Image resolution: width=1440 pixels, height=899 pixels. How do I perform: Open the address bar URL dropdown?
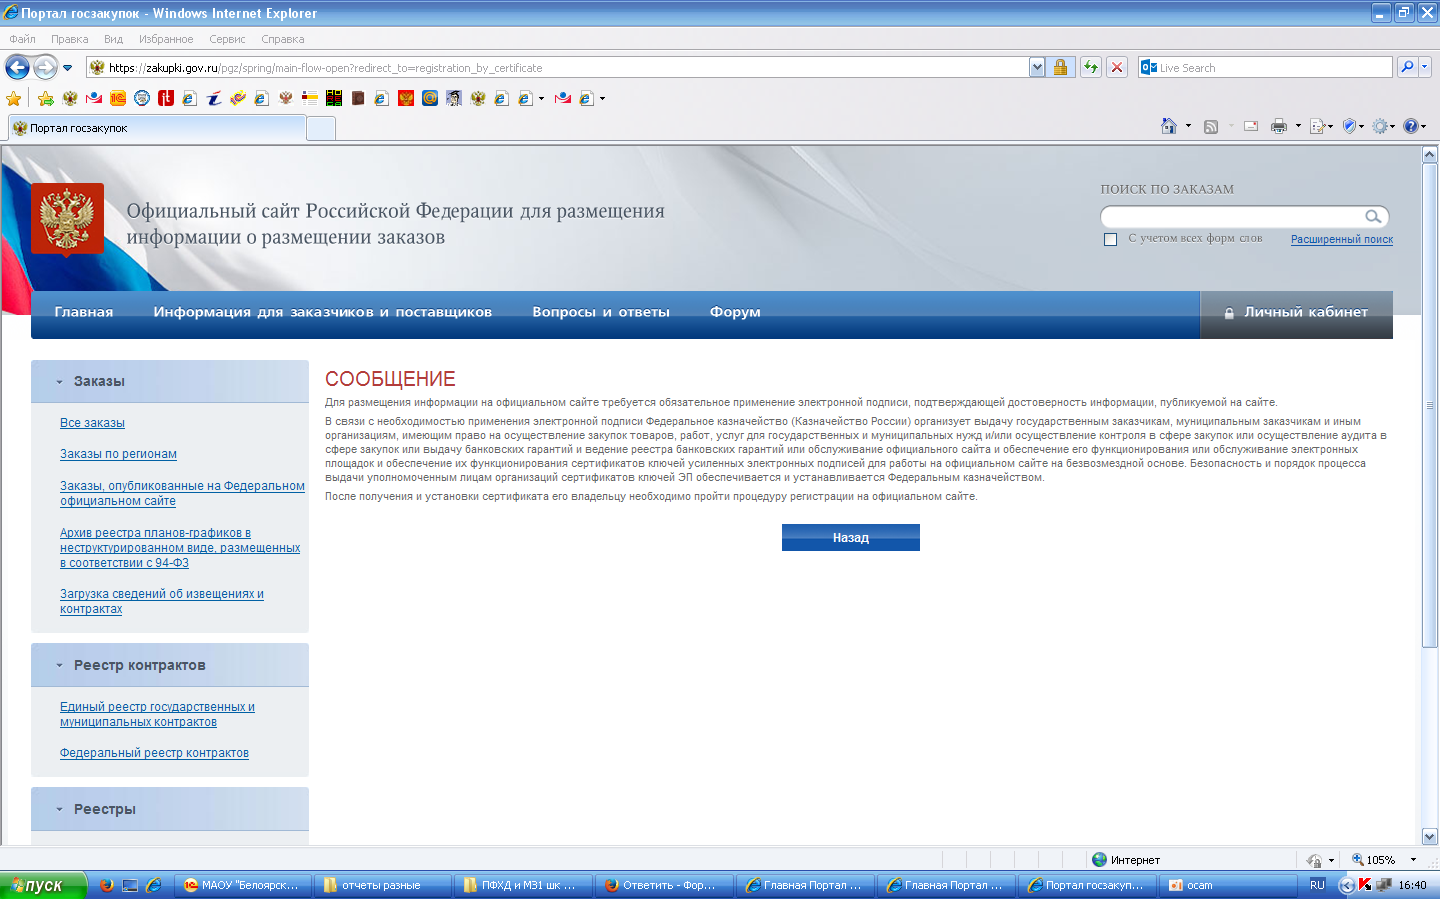pos(1037,67)
